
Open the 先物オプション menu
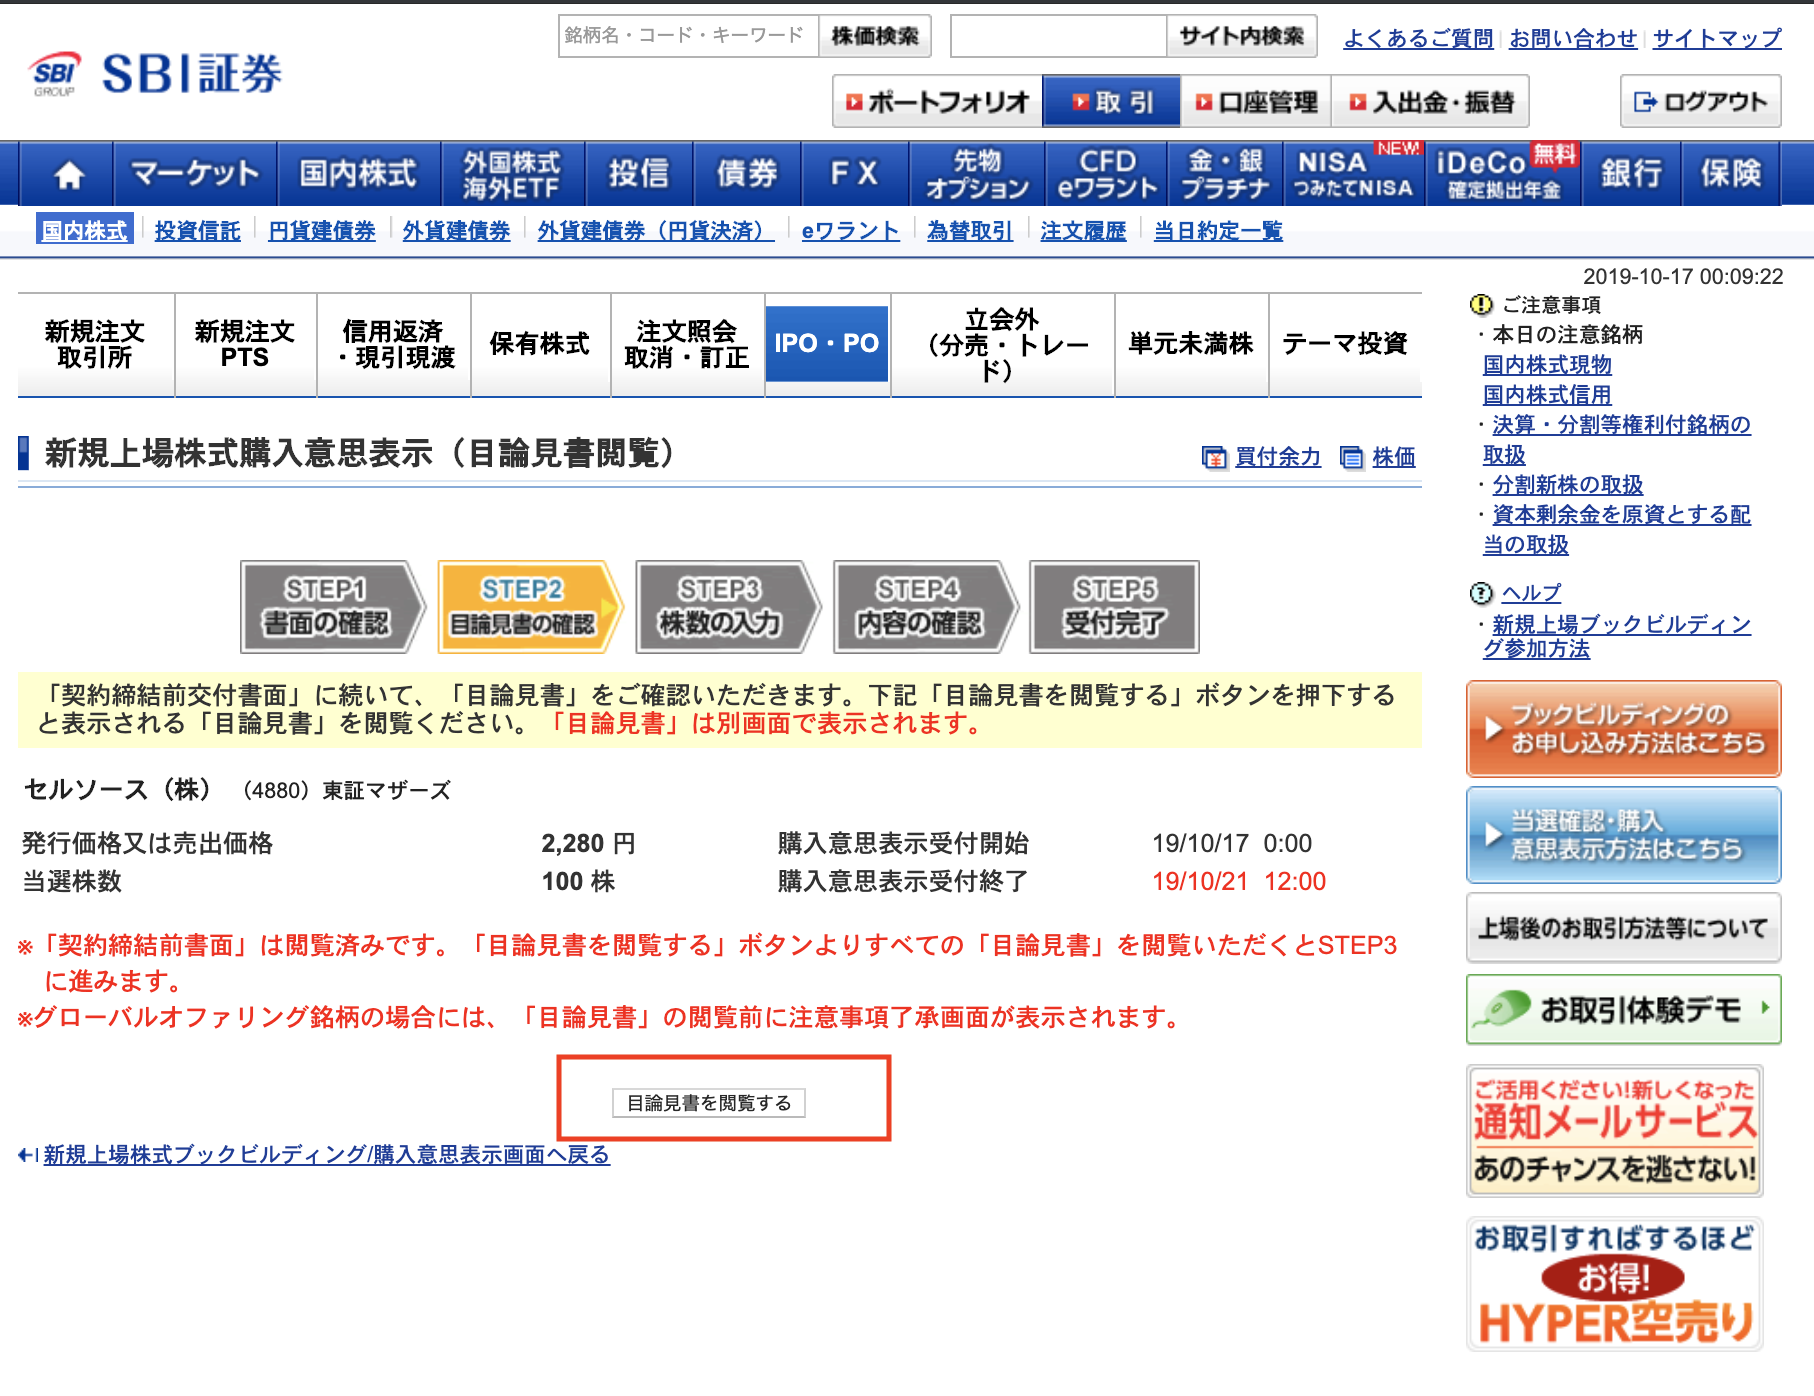[x=977, y=174]
